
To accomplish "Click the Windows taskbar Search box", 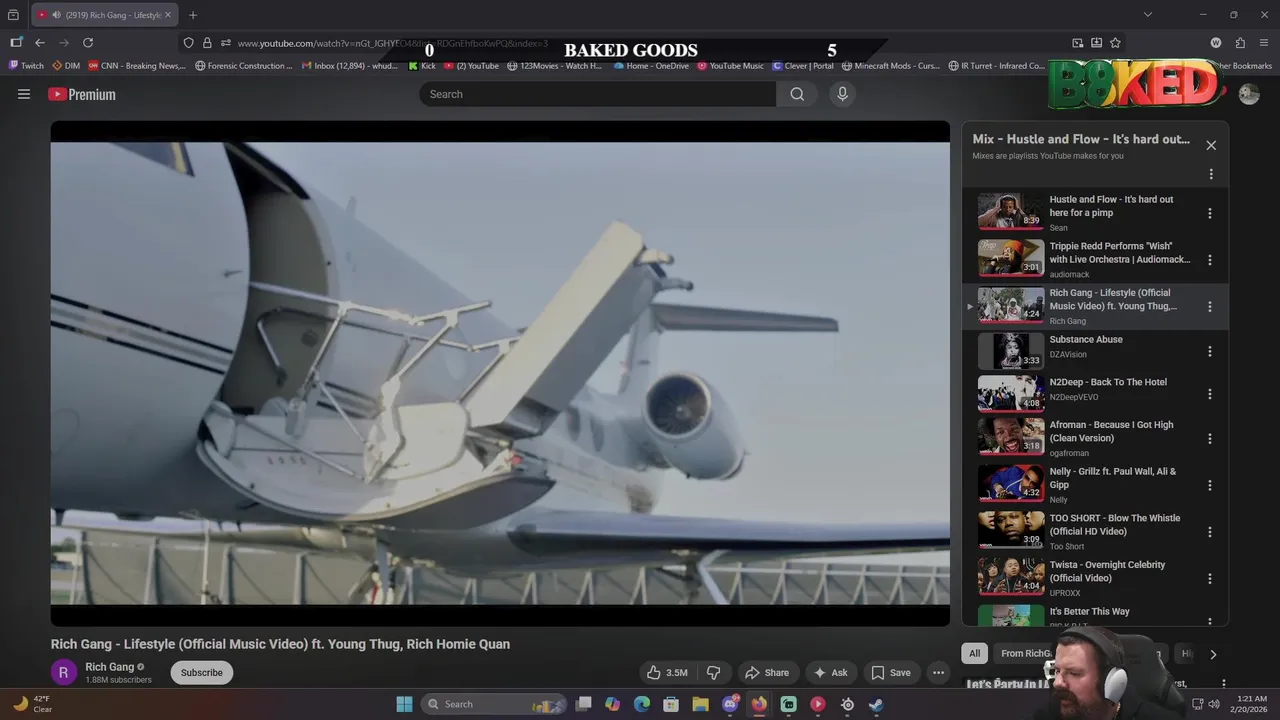I will click(x=494, y=704).
